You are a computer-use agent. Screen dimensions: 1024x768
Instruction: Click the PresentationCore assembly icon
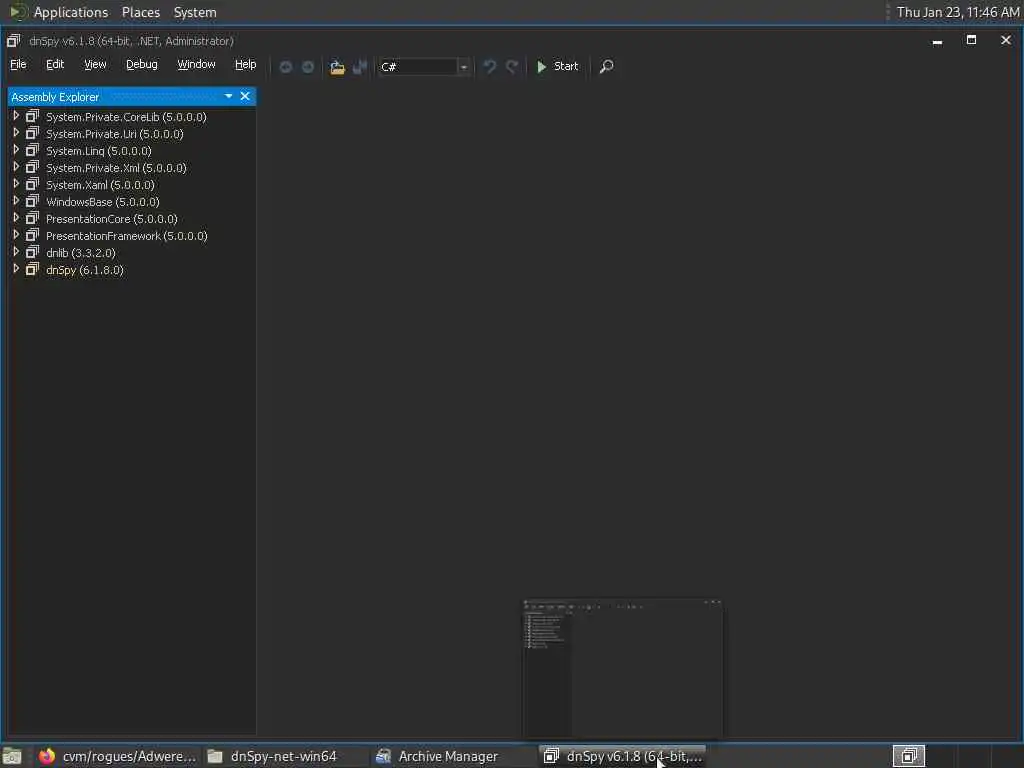pyautogui.click(x=32, y=218)
